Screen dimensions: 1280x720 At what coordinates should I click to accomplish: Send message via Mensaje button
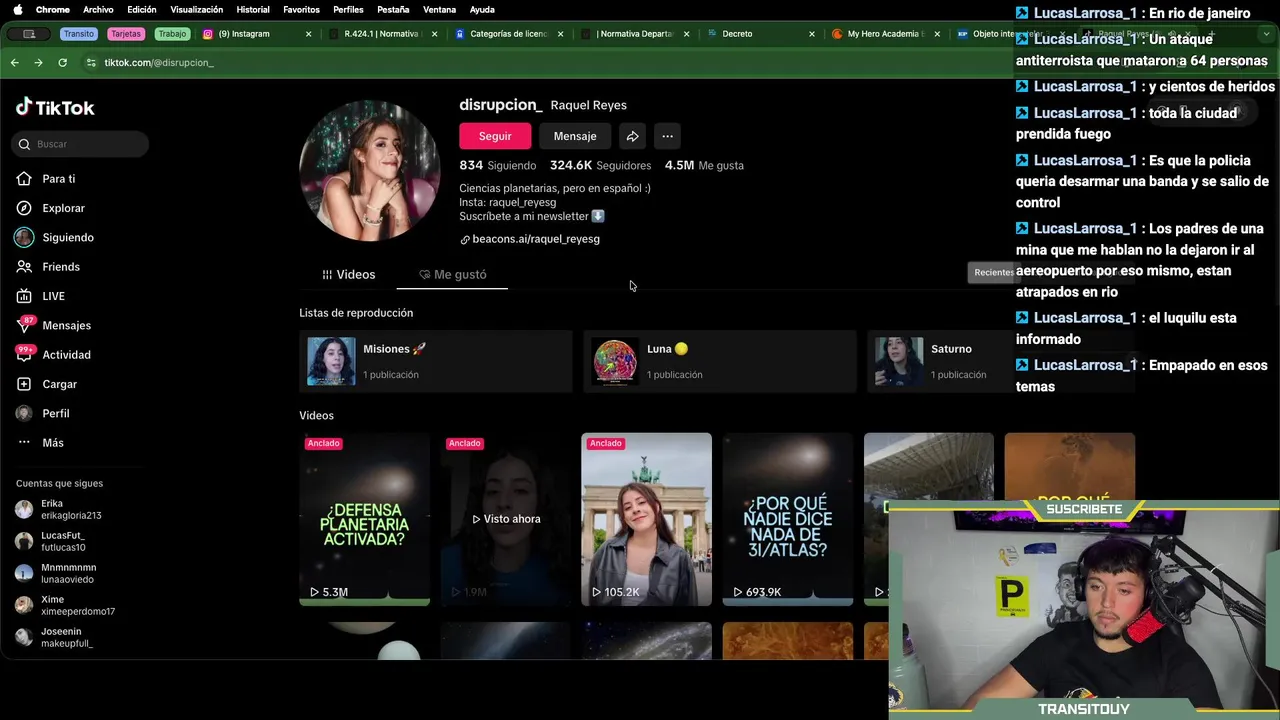click(x=575, y=136)
